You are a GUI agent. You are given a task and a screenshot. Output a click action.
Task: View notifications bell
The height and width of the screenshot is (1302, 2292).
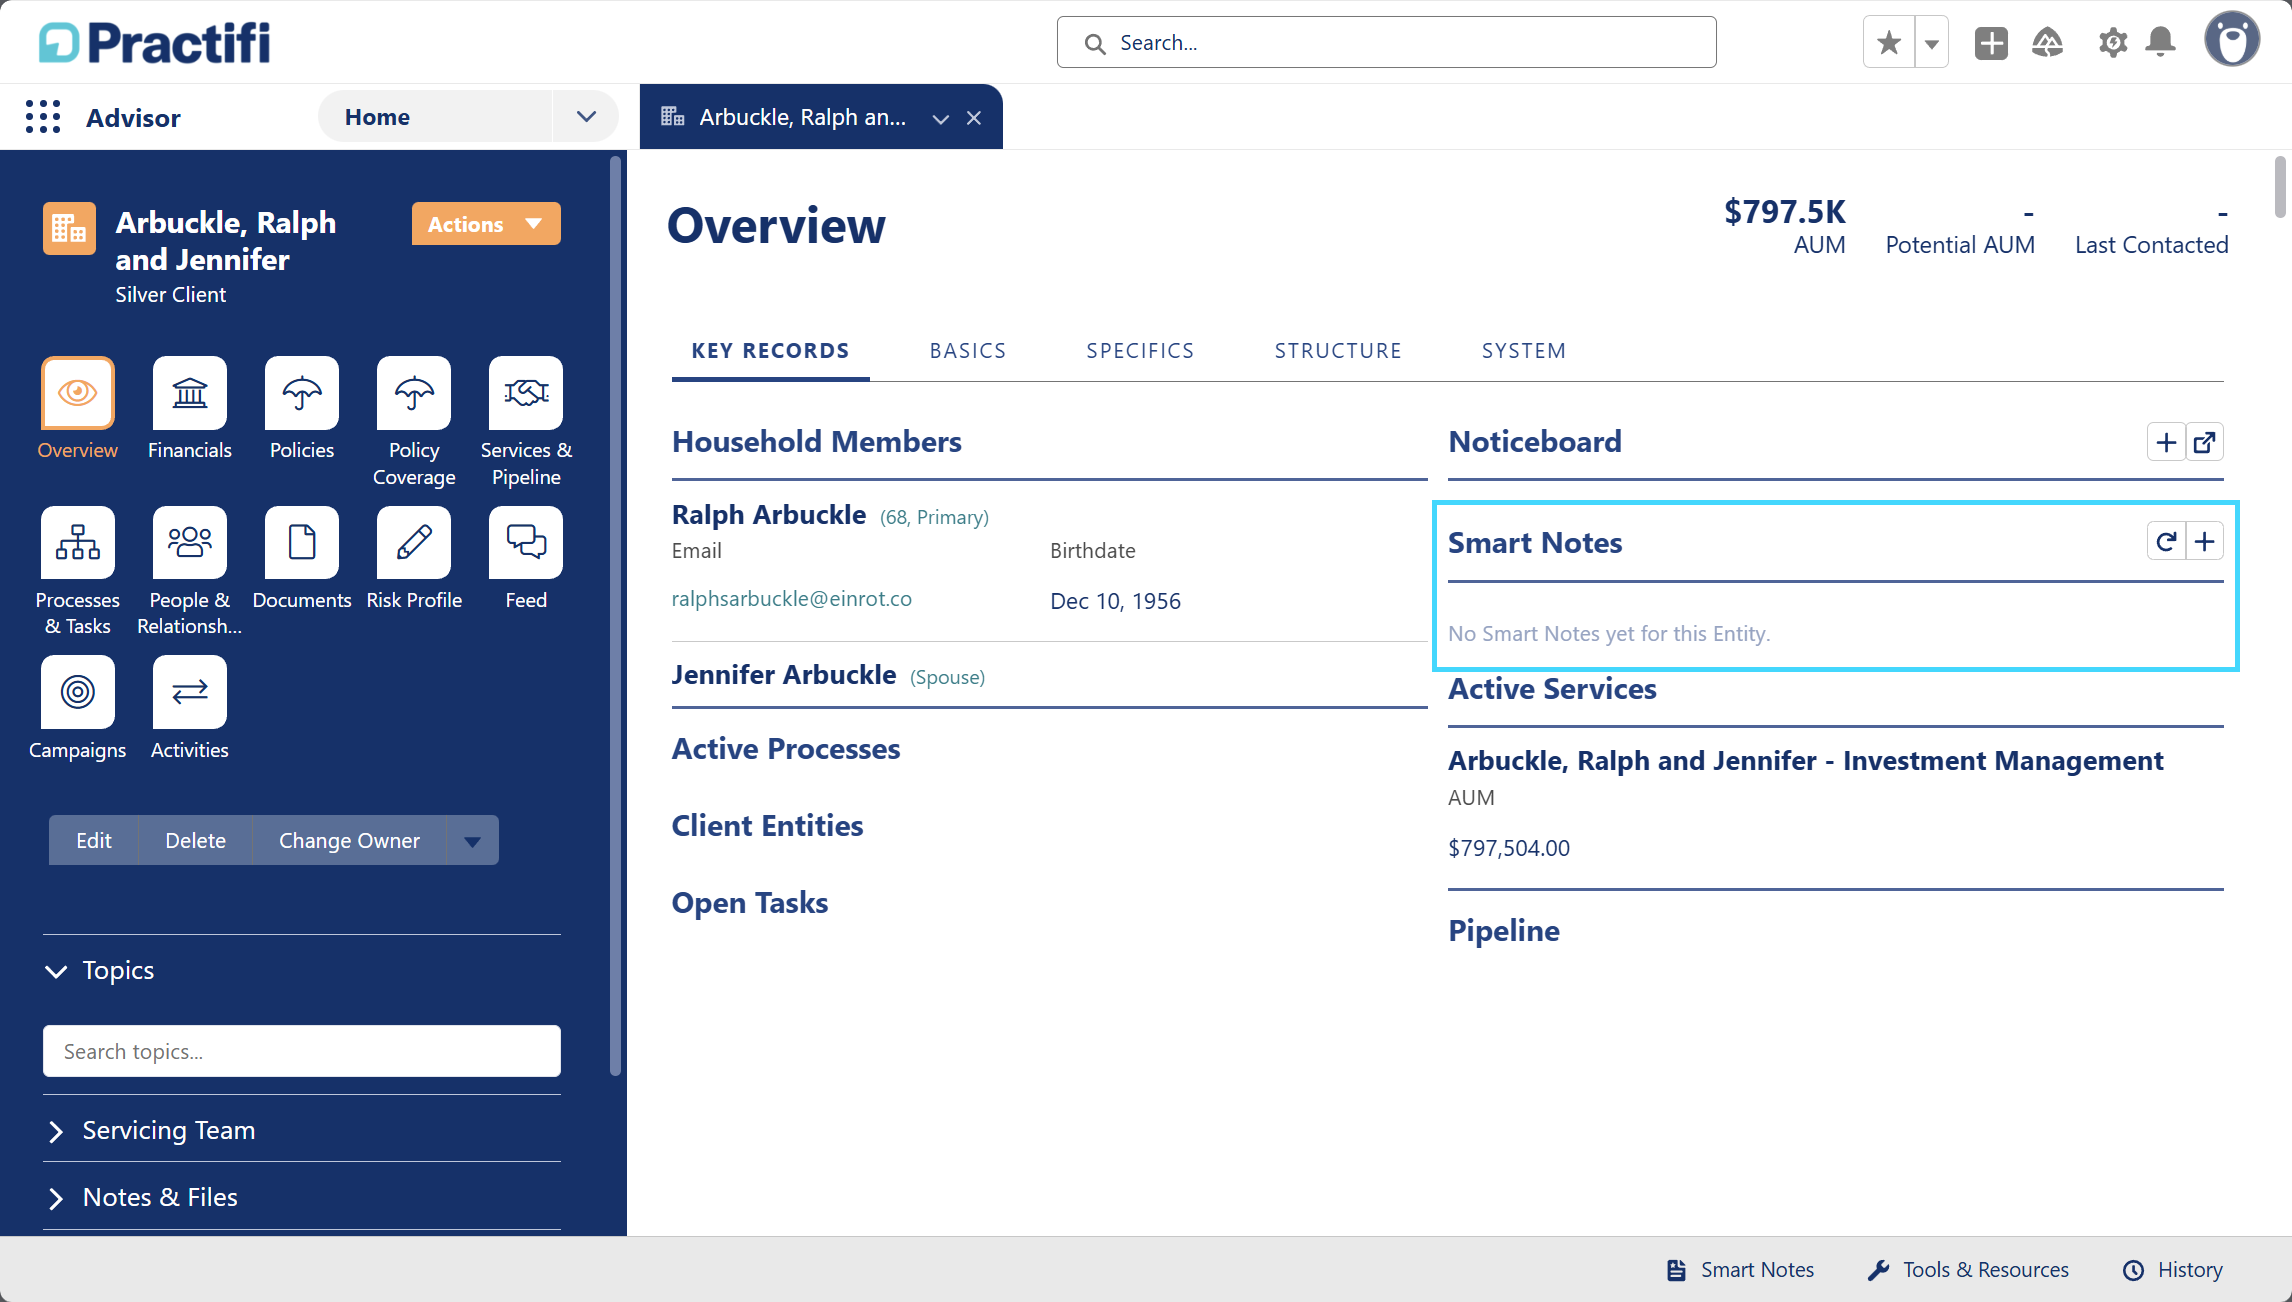pos(2161,42)
